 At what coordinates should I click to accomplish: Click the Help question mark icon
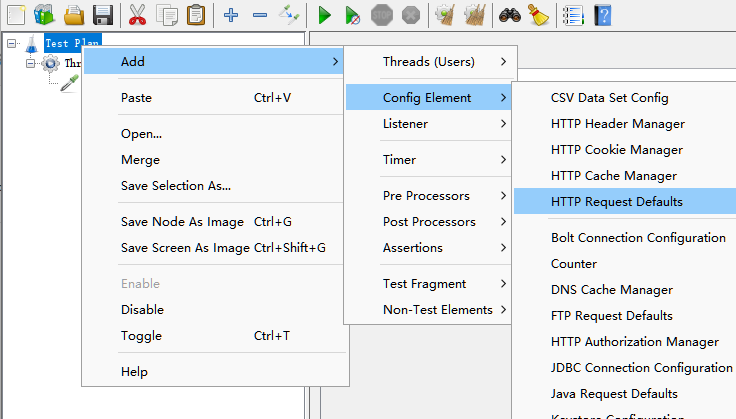[603, 15]
